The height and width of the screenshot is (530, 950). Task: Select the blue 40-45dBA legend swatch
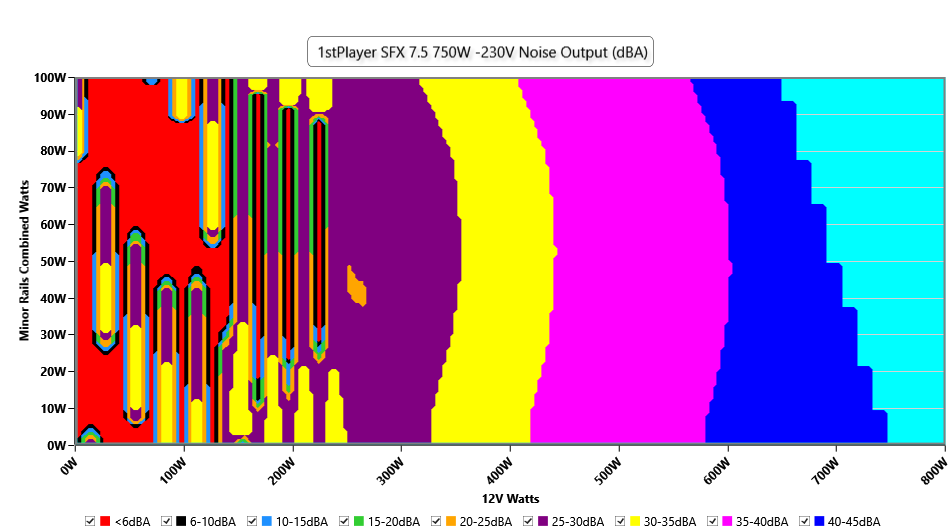coord(819,521)
